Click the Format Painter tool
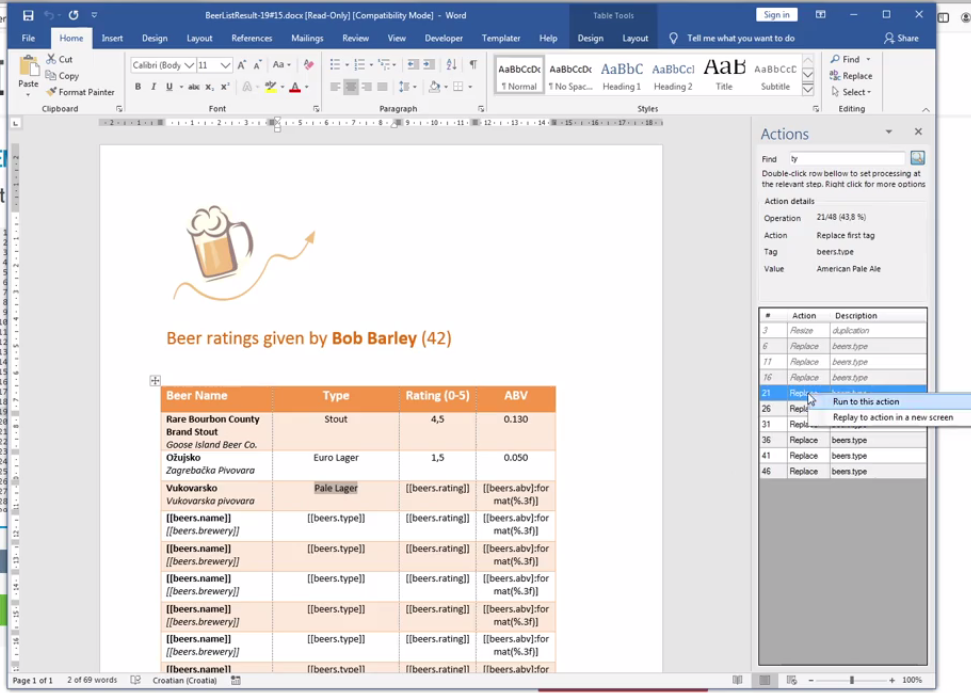 80,92
